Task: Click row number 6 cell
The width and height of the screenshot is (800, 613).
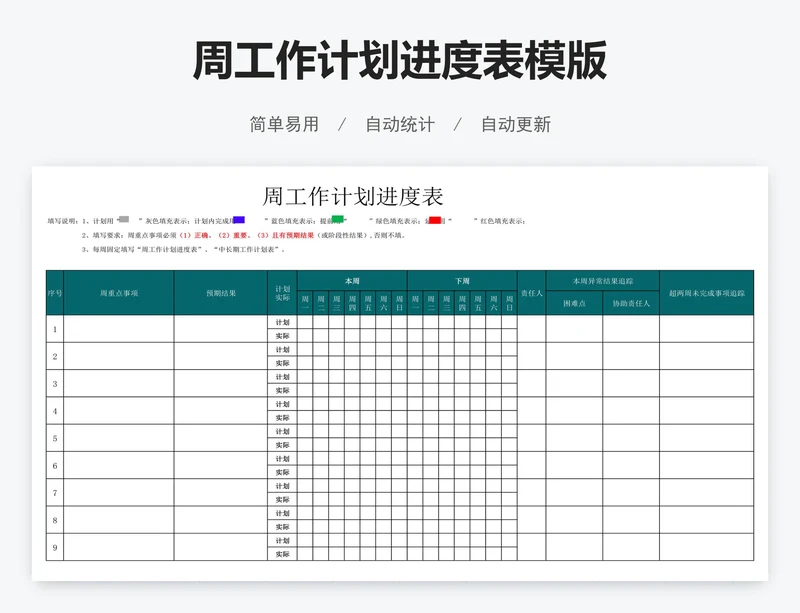Action: (55, 465)
